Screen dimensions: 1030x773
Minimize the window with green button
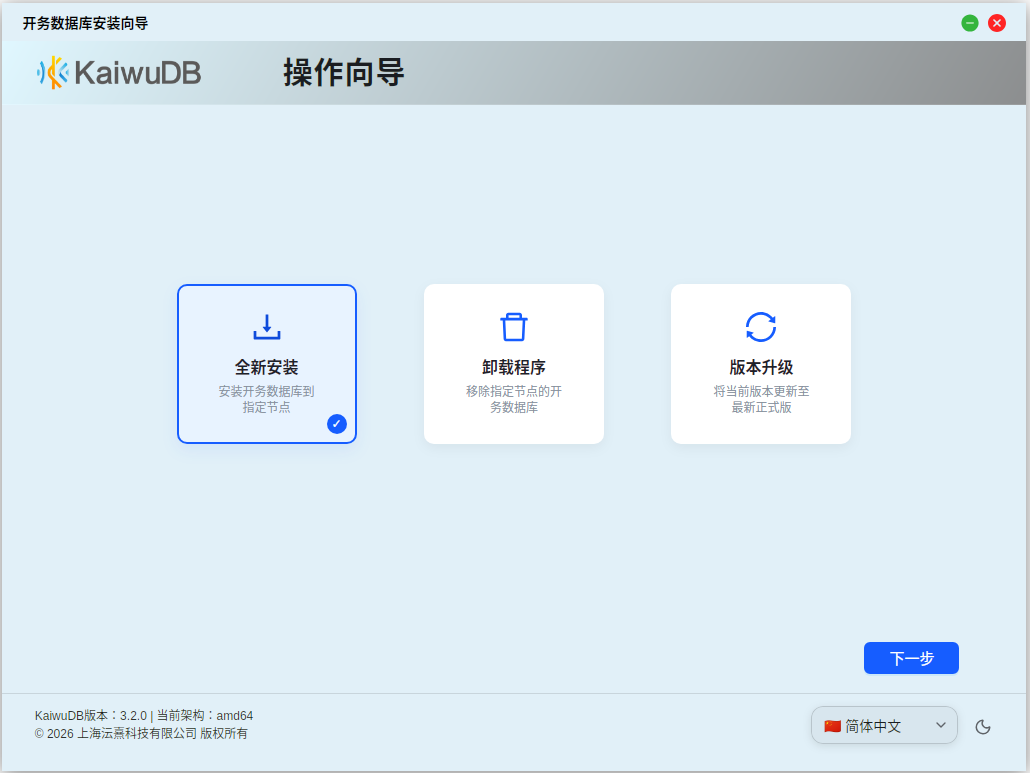(970, 23)
